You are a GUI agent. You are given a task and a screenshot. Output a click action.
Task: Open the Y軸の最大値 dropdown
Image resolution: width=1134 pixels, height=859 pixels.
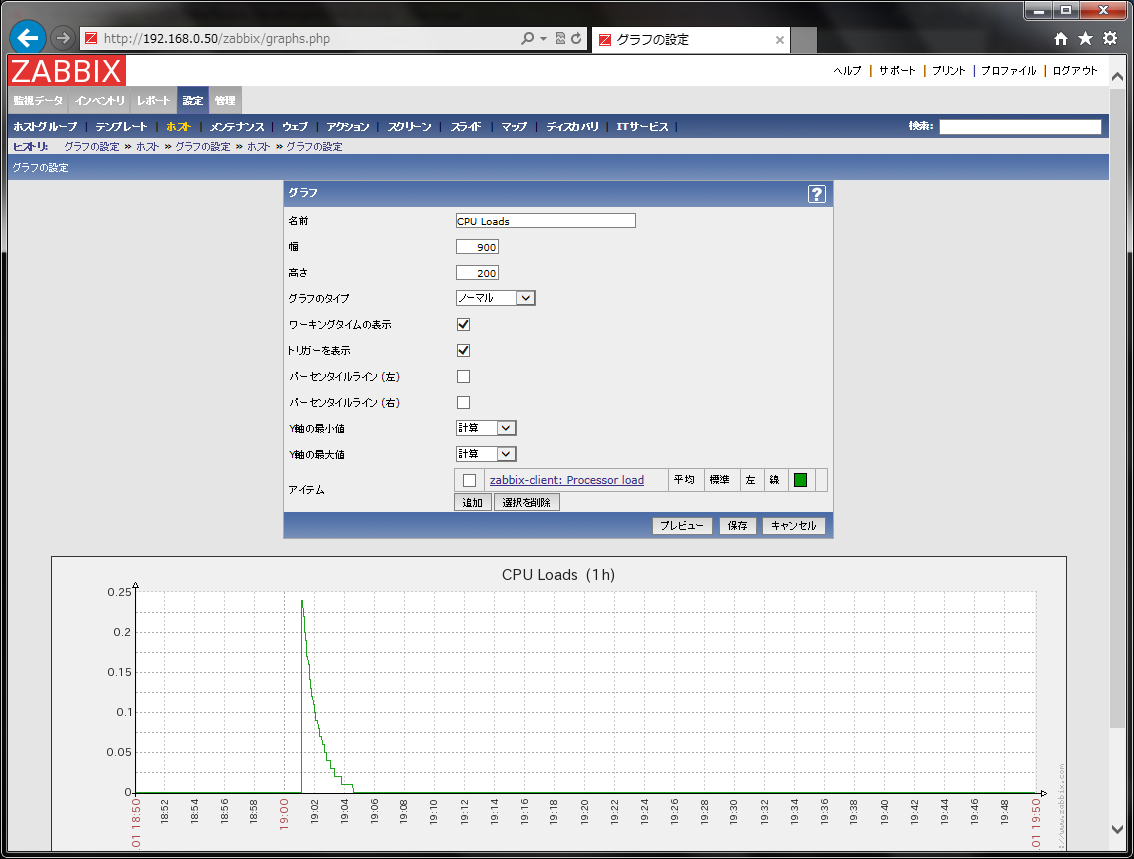485,454
